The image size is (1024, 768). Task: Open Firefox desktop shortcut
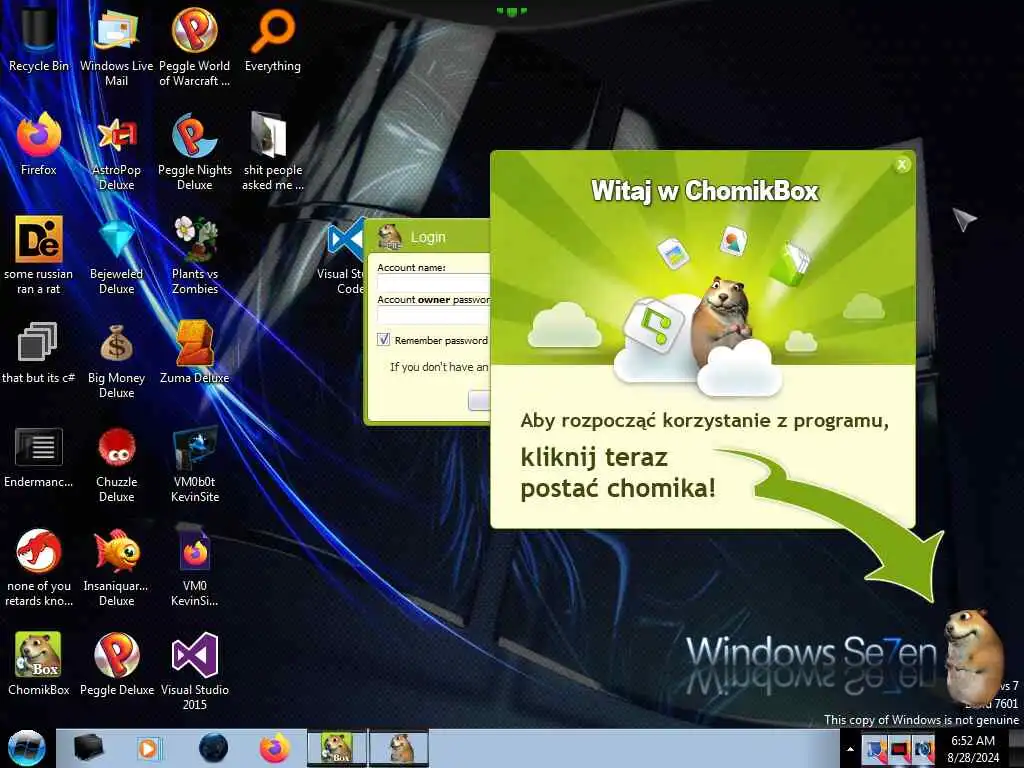[x=39, y=144]
